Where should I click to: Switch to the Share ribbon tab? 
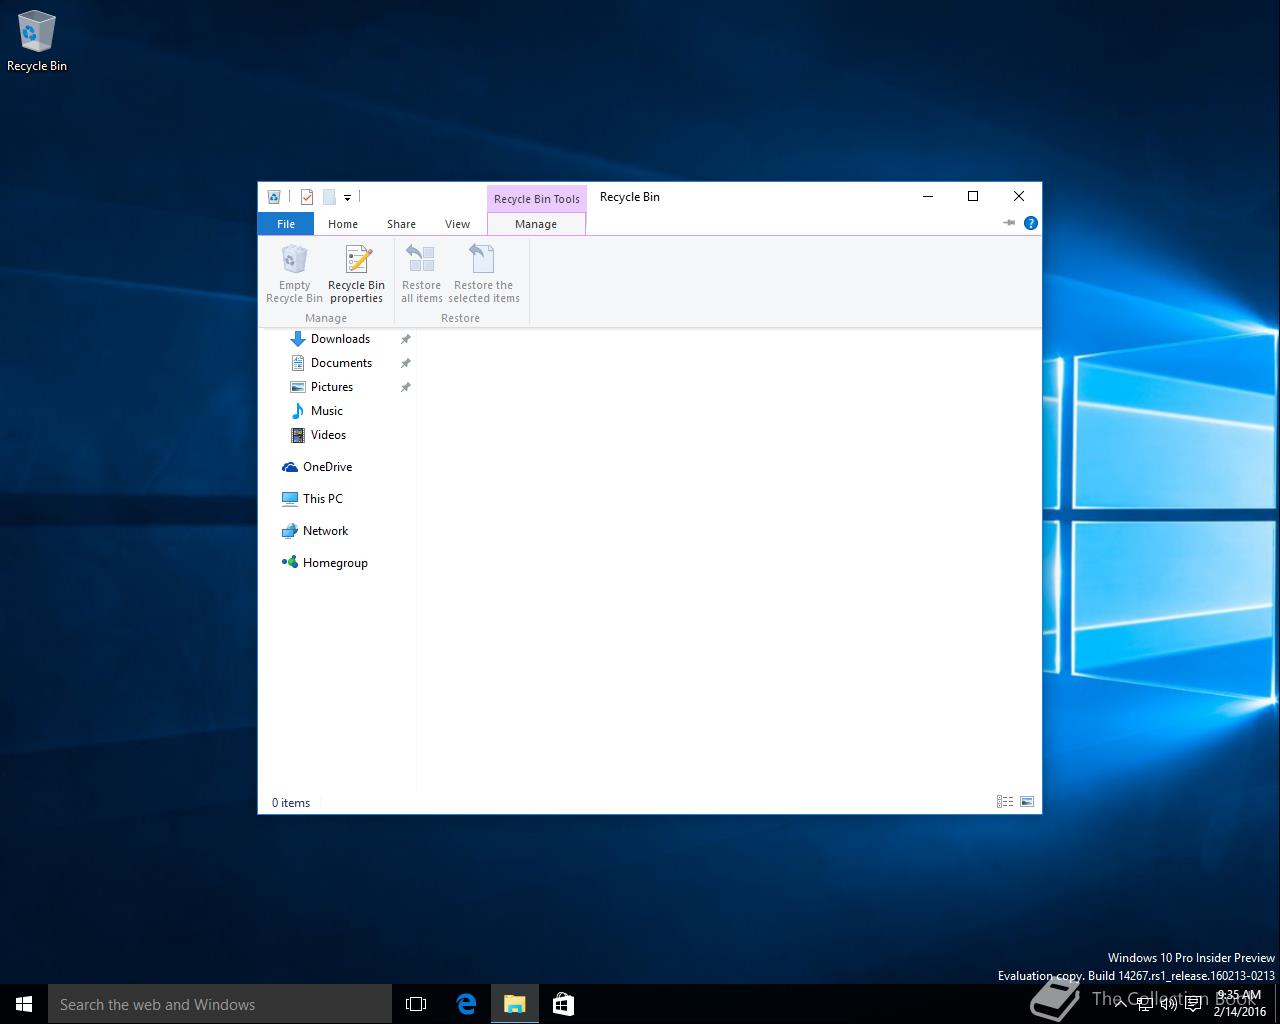point(401,224)
